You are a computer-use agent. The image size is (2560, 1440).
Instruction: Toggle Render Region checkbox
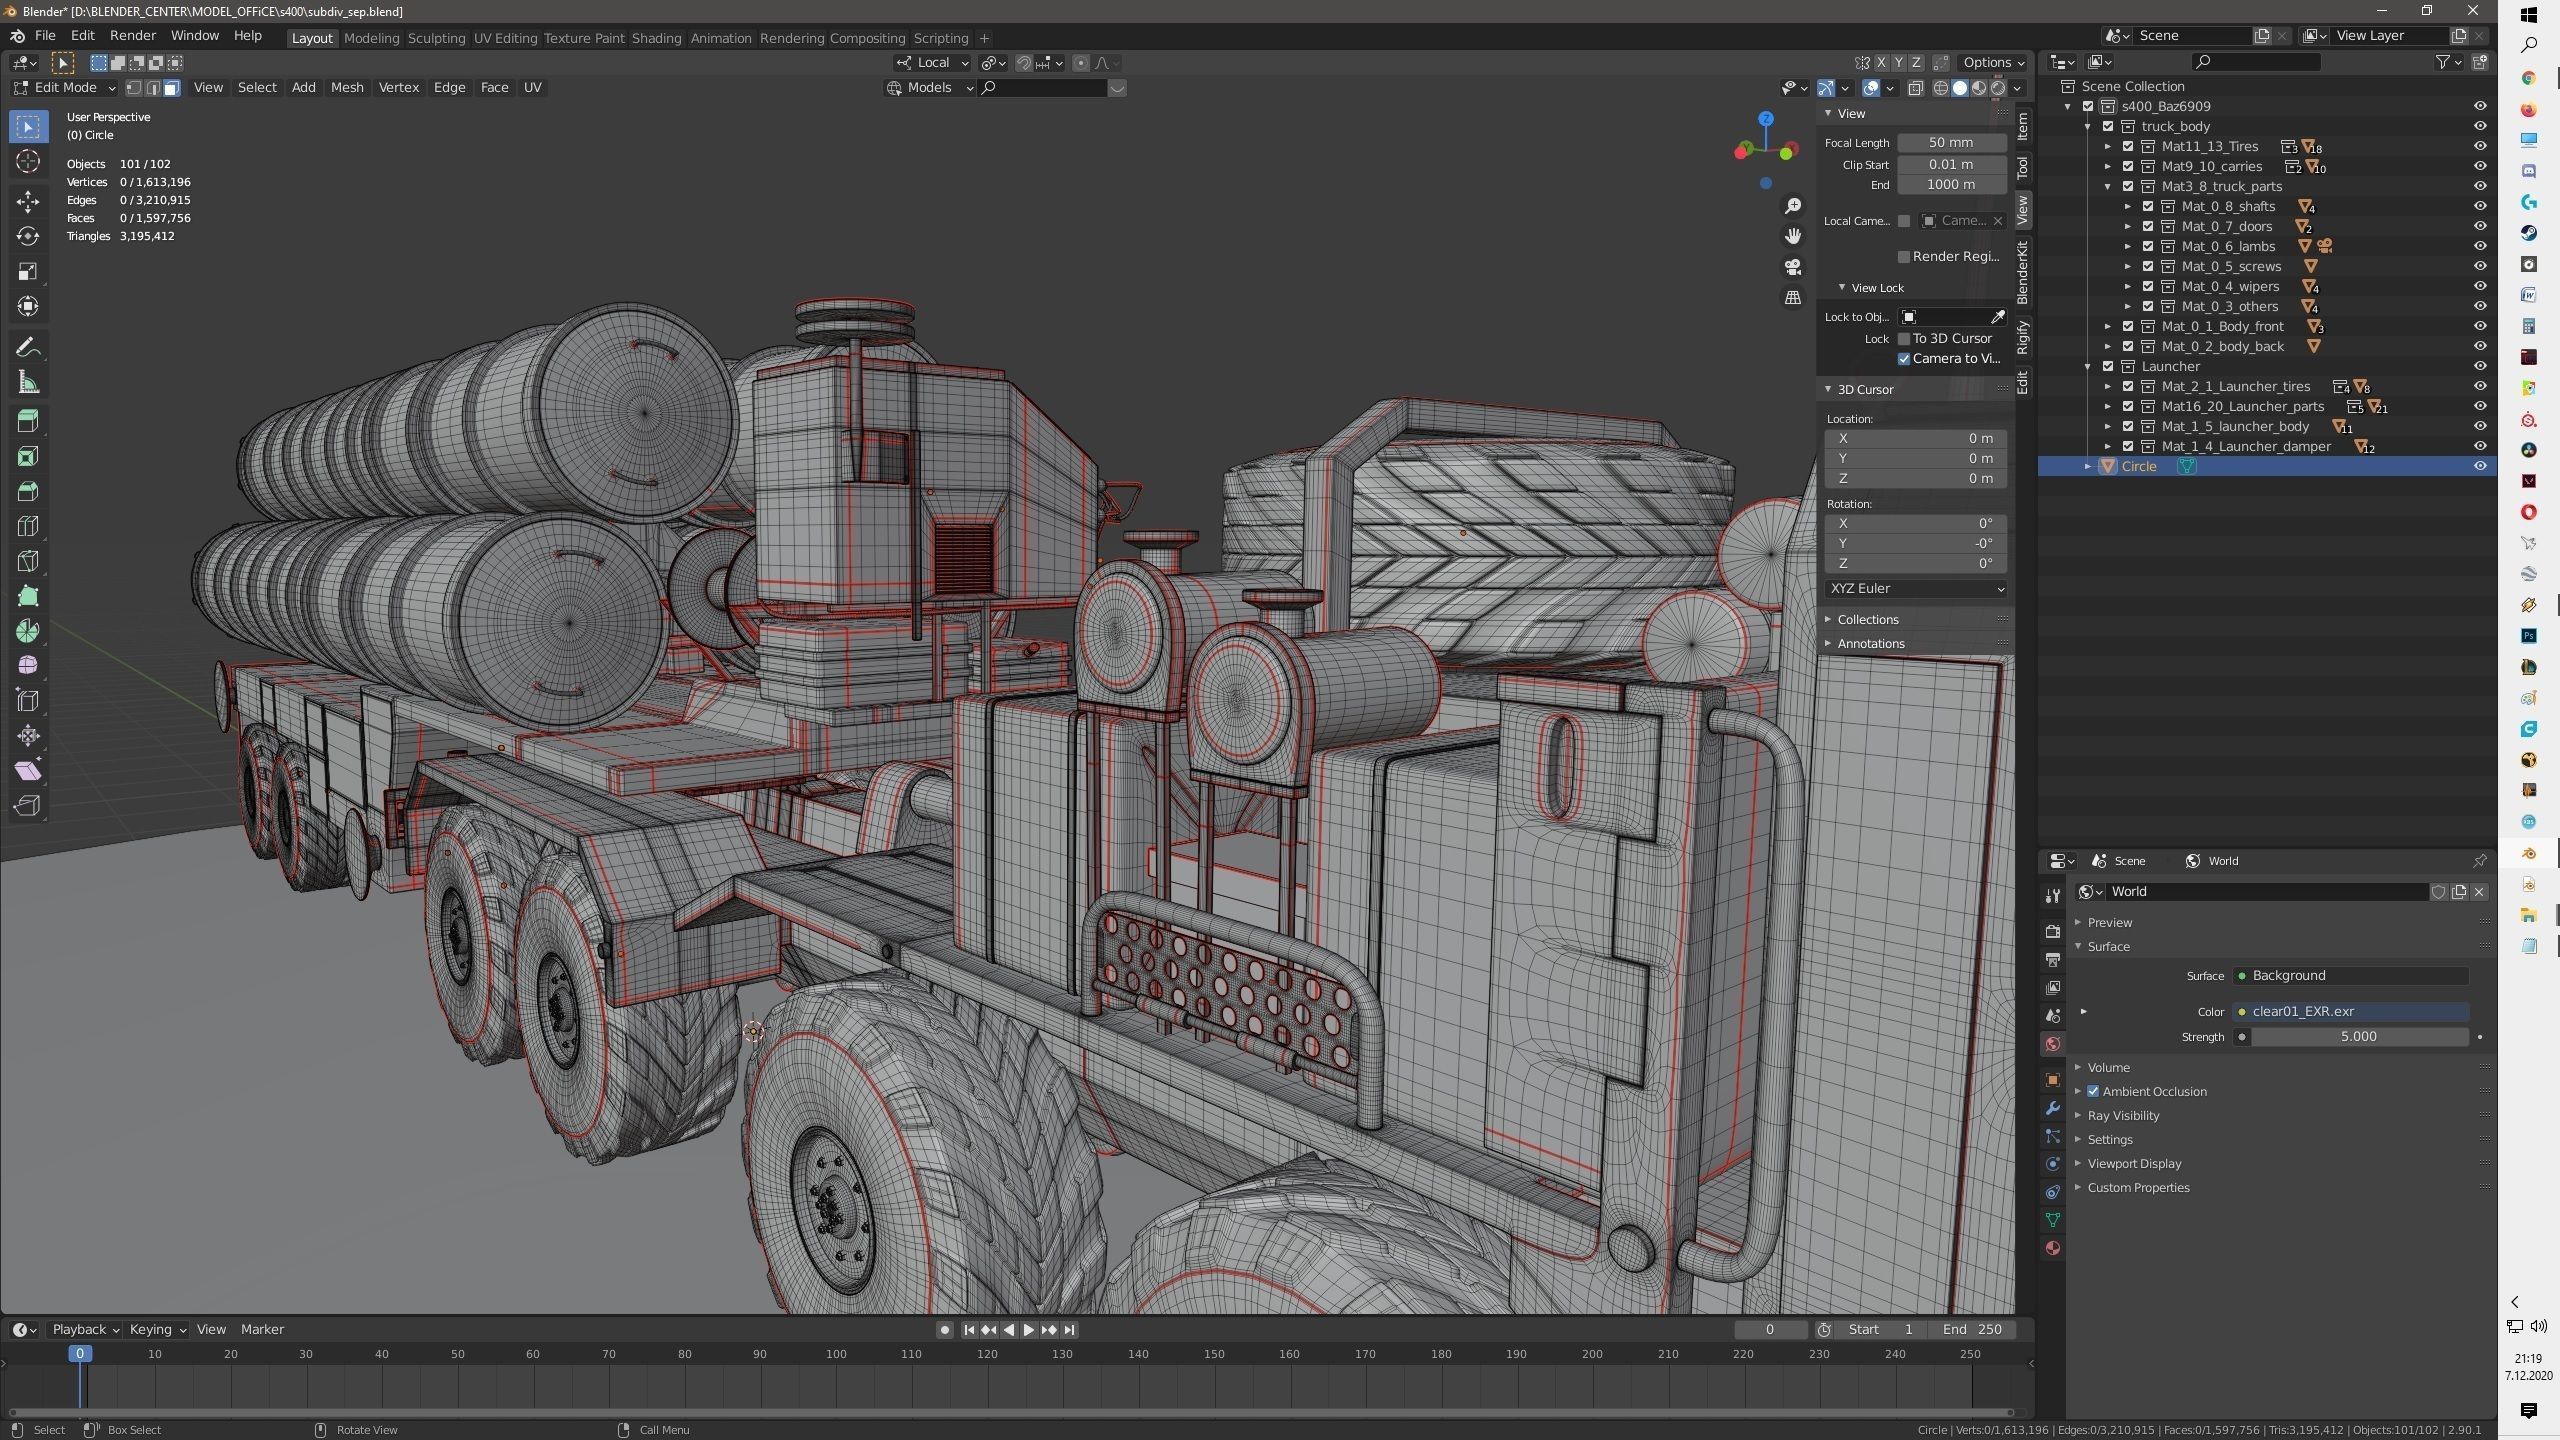[x=1904, y=257]
